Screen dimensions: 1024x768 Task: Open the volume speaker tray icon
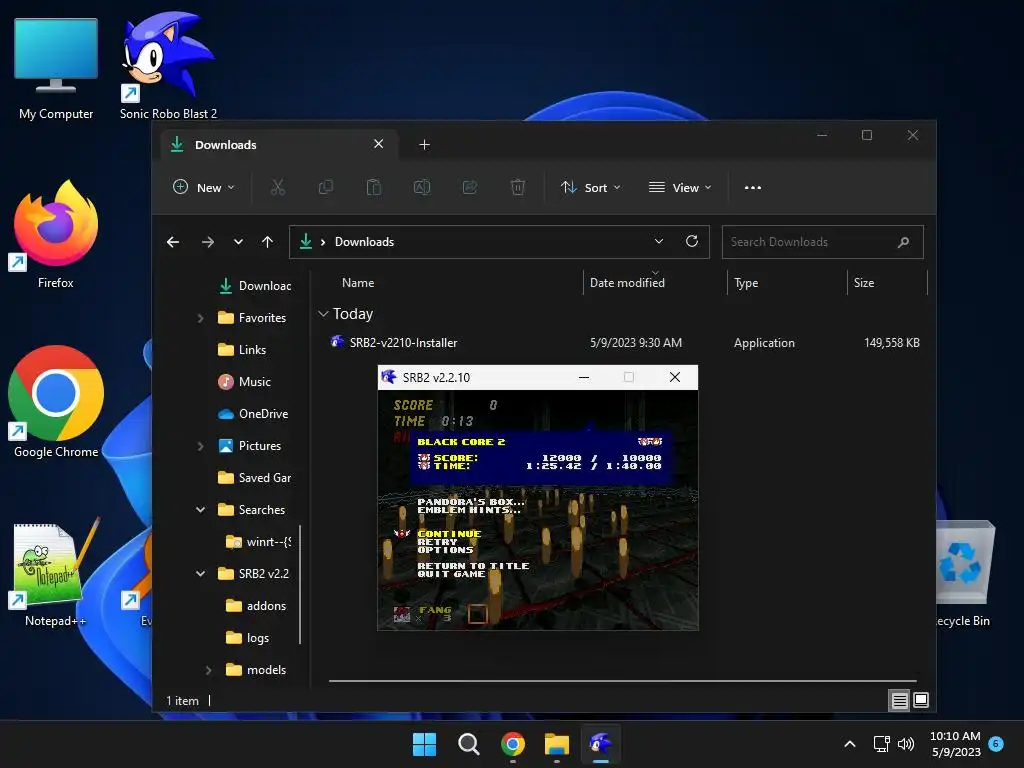[x=906, y=744]
